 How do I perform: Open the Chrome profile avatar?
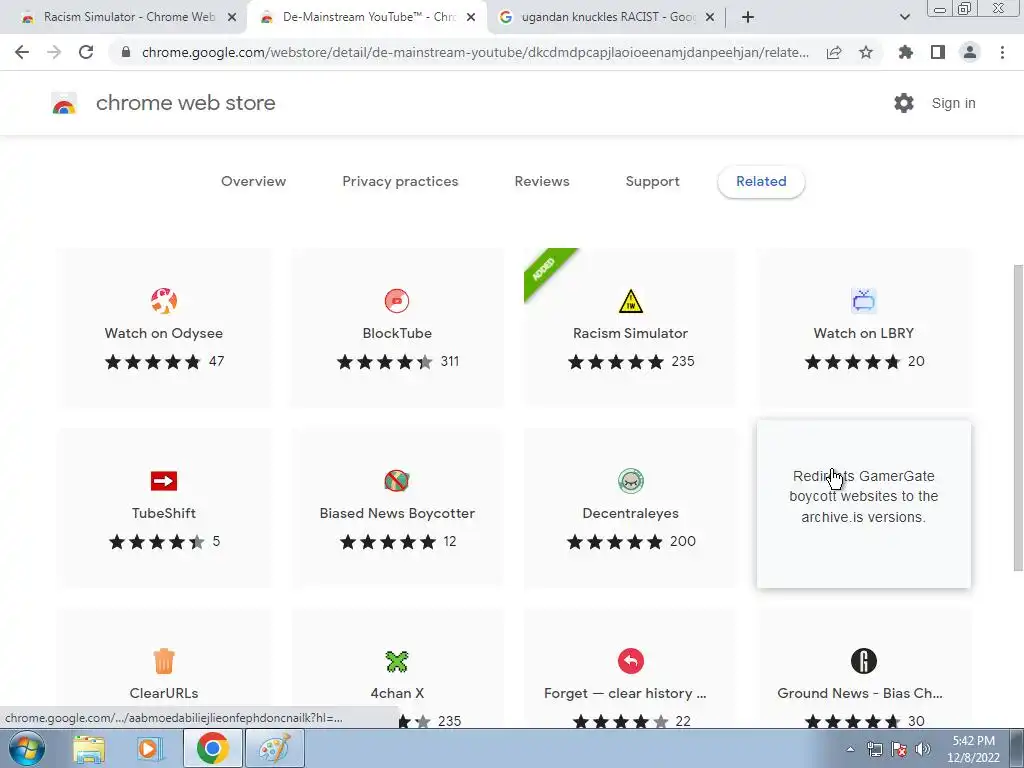tap(970, 52)
